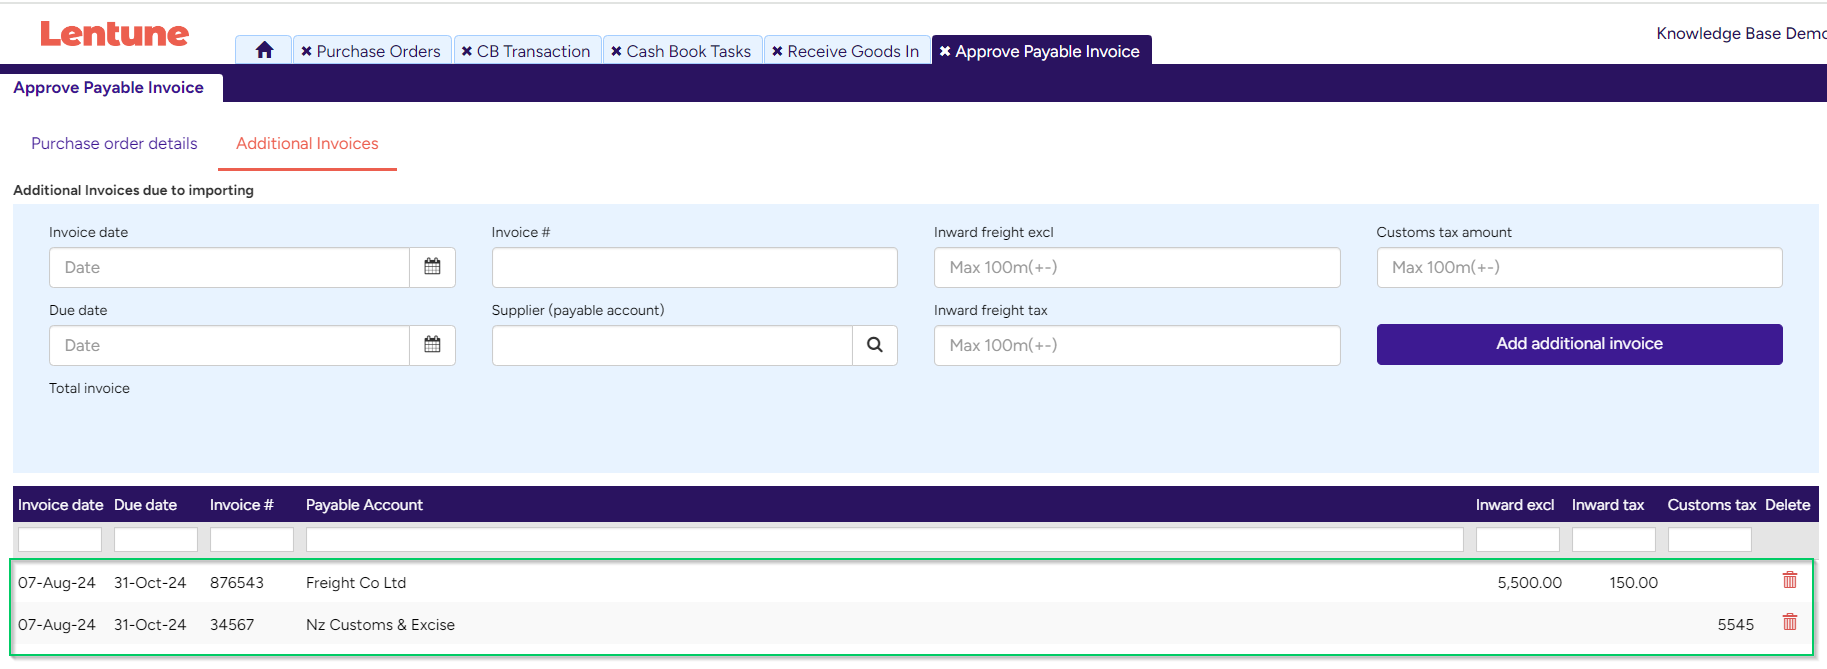
Task: Open Due date calendar picker
Action: (432, 345)
